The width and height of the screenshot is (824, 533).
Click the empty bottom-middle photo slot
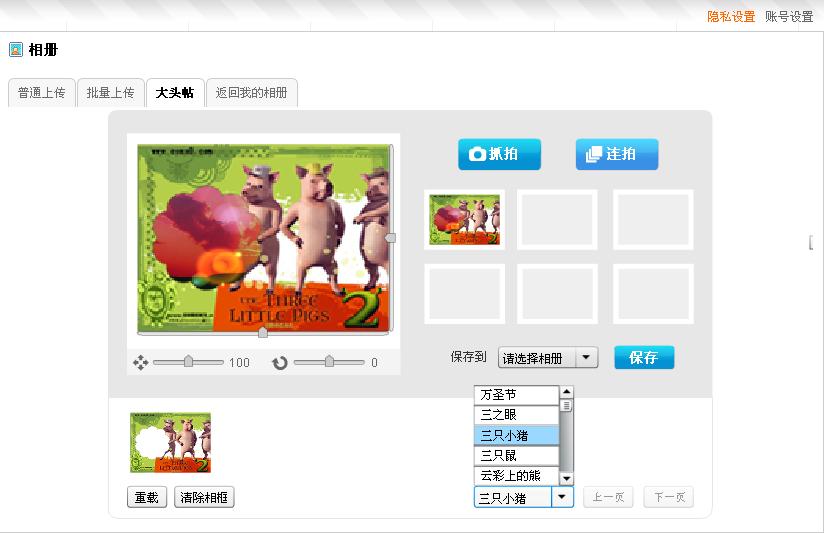(557, 294)
